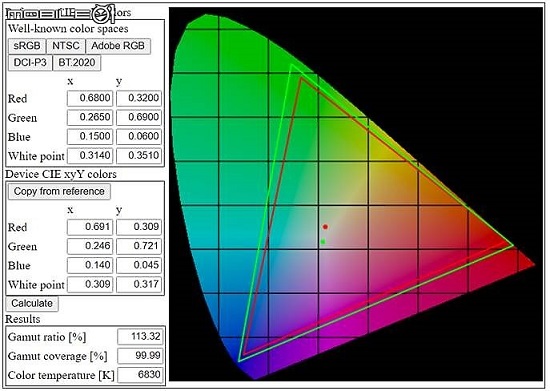Viewport: 550px width, 391px height.
Task: Pick the BT.2020 color space
Action: tap(77, 63)
